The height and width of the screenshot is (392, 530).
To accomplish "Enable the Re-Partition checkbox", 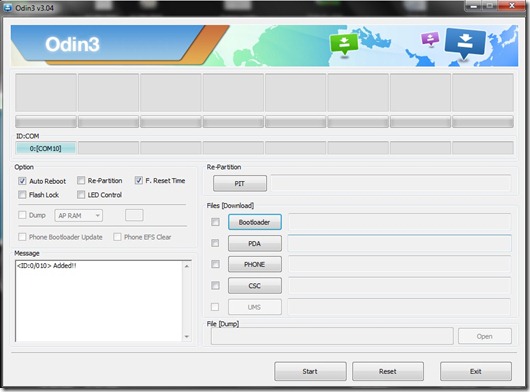I will click(81, 180).
